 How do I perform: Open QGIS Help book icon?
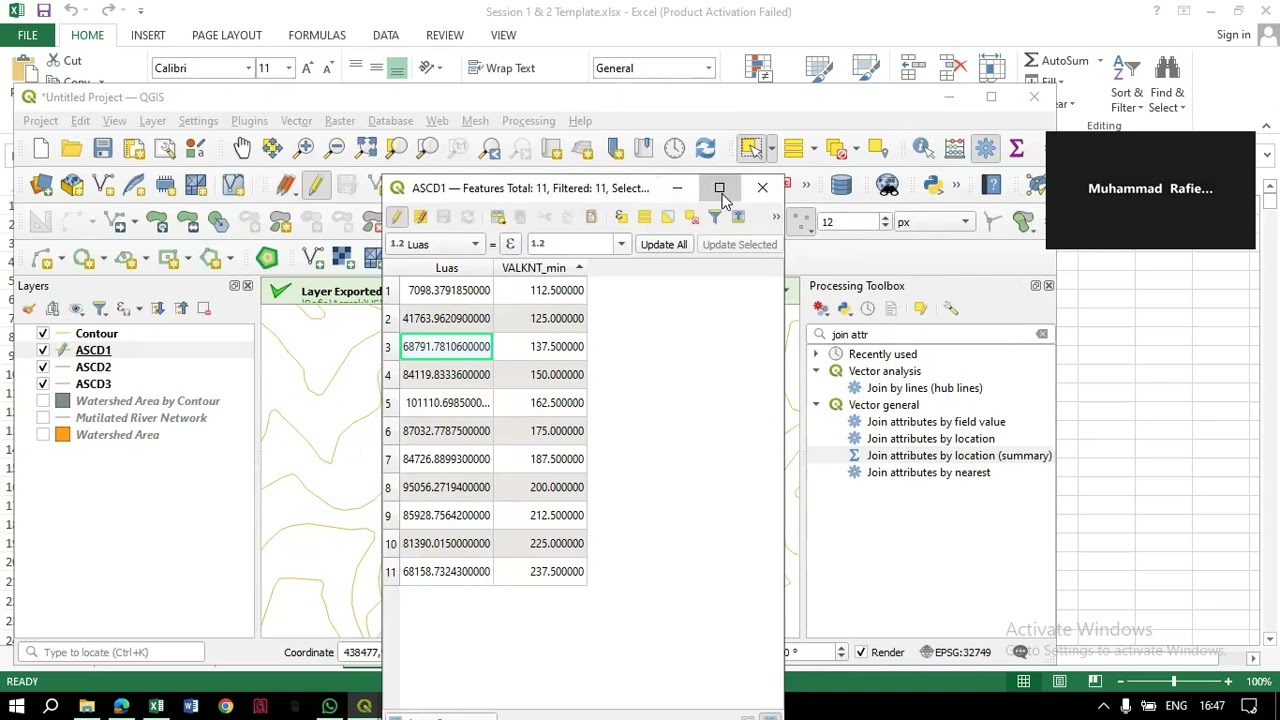991,185
